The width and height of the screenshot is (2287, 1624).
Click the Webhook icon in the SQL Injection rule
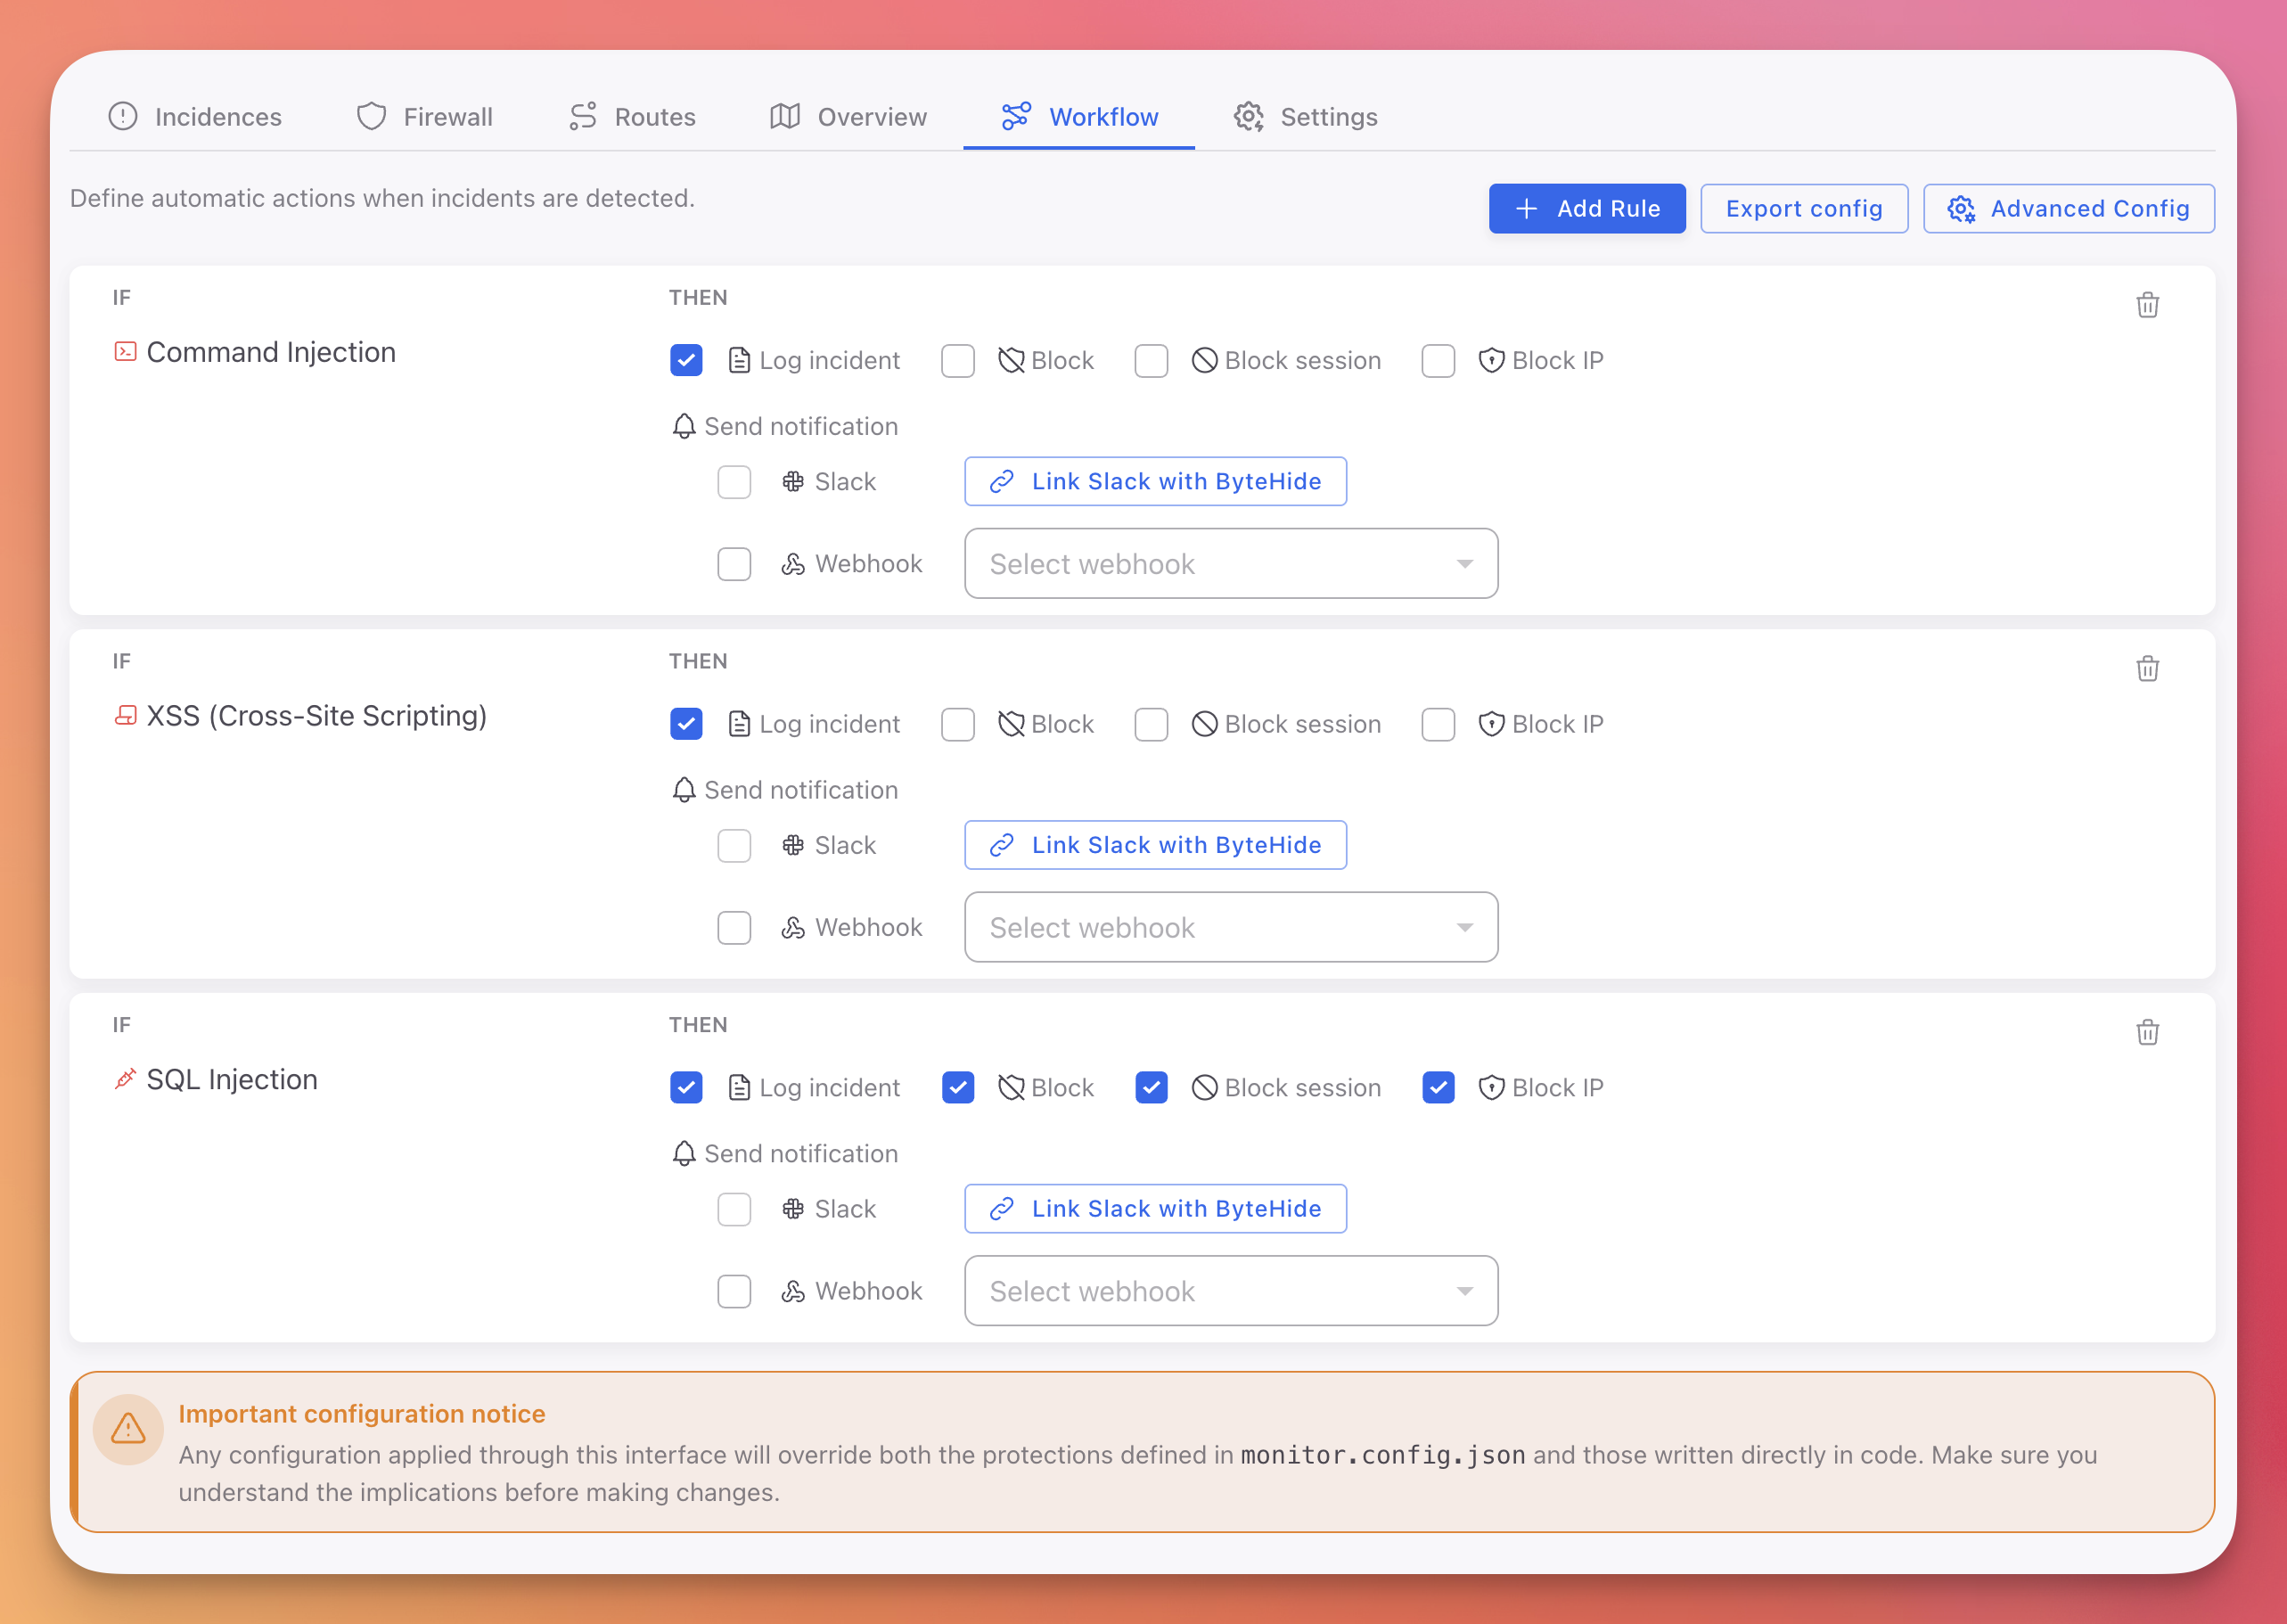pyautogui.click(x=793, y=1290)
